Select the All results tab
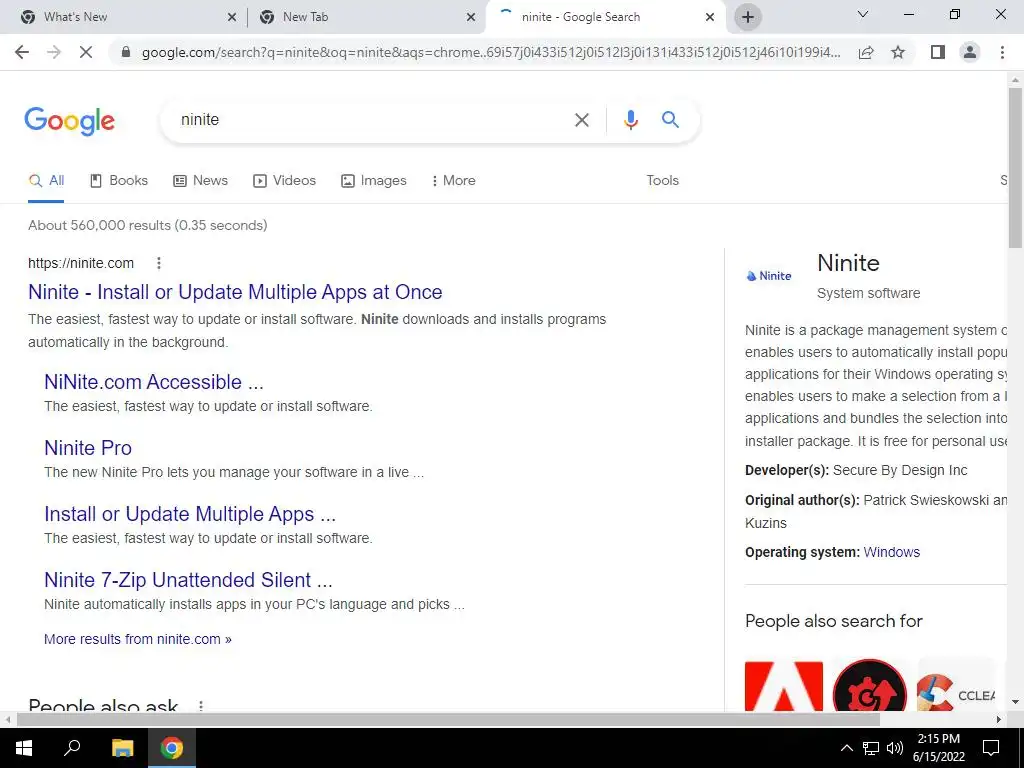1024x768 pixels. pyautogui.click(x=46, y=181)
